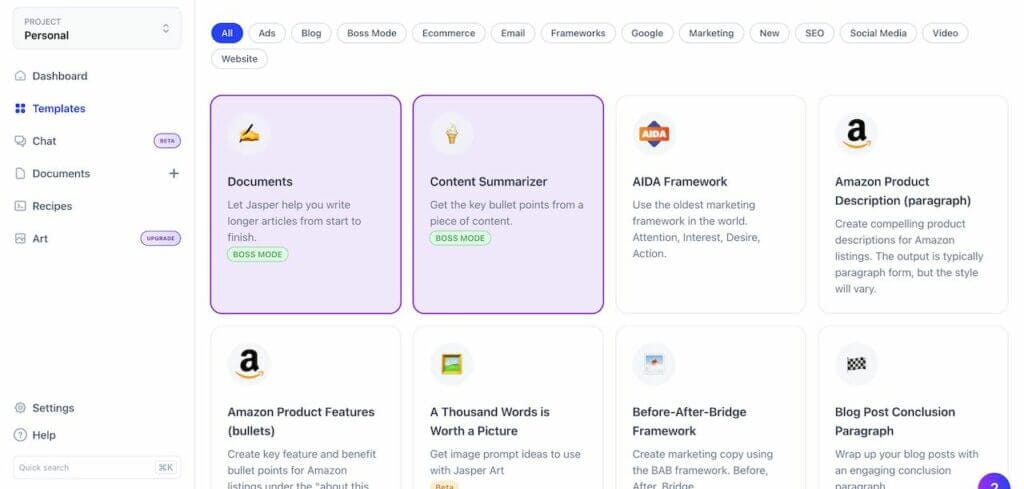Open Settings in the sidebar
The image size is (1024, 489).
53,408
